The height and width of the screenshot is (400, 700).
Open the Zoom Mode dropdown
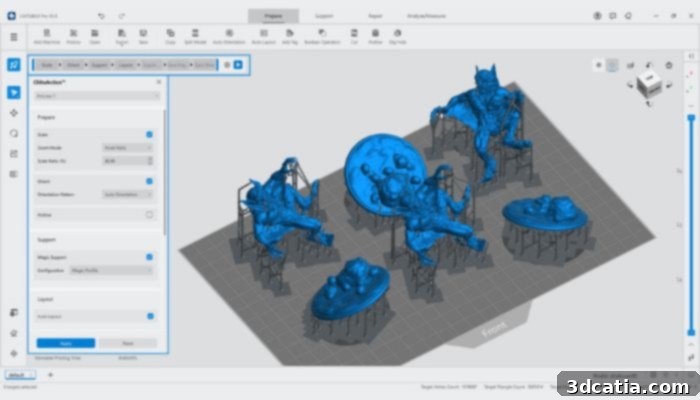128,148
